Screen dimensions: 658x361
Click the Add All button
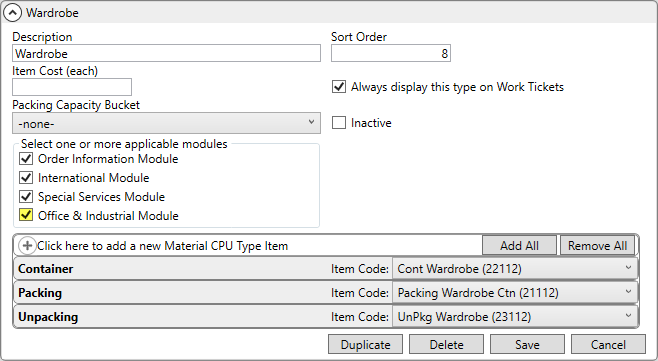(x=519, y=246)
